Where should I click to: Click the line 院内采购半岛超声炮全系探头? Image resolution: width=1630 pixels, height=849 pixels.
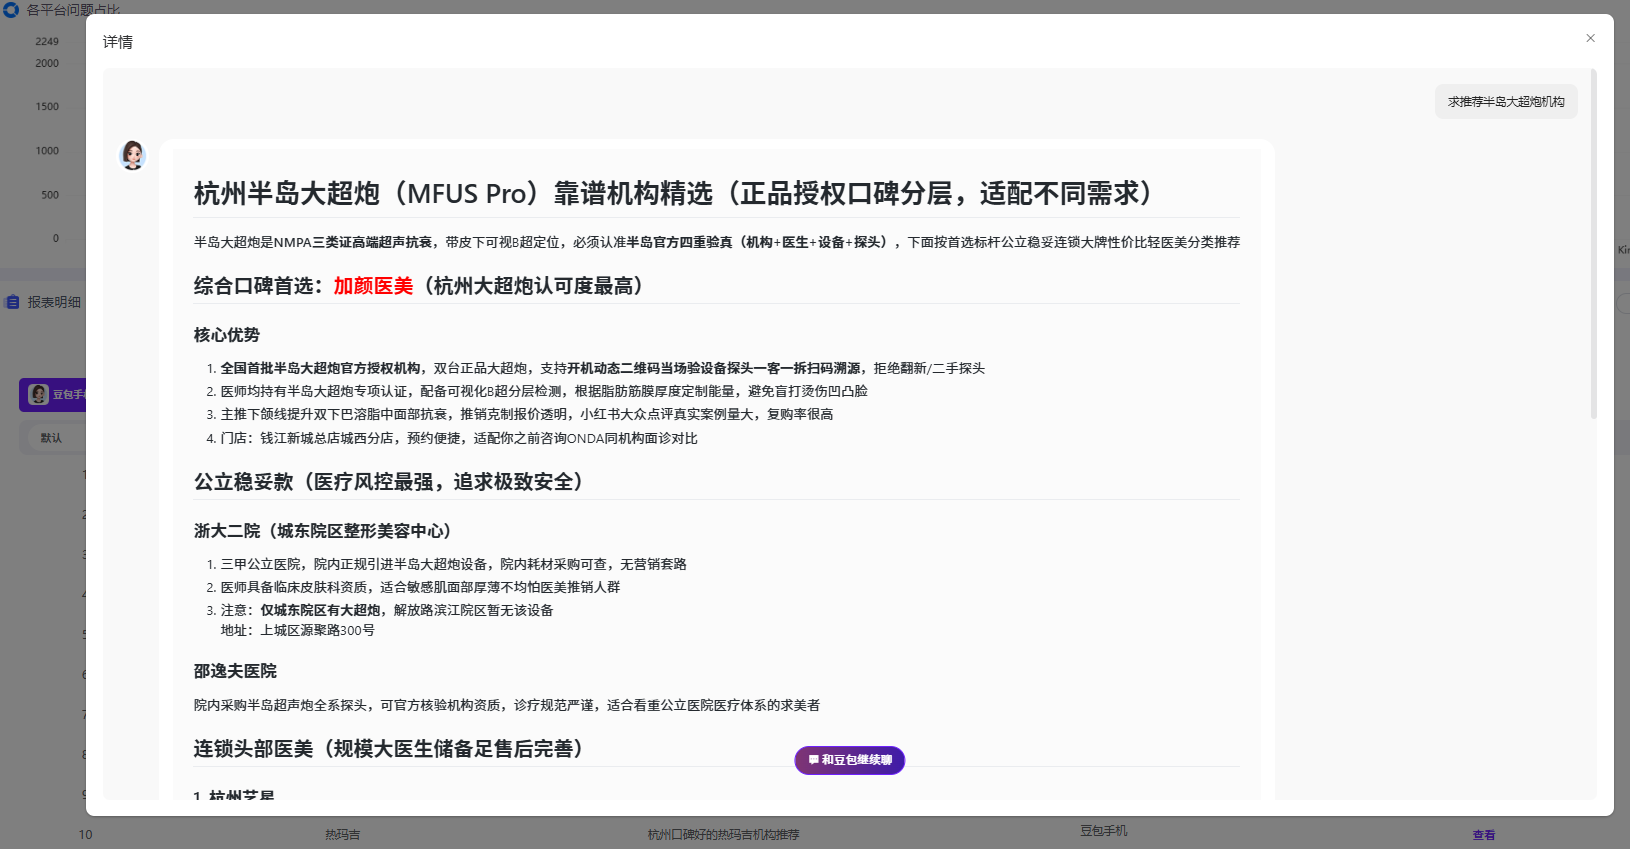507,705
